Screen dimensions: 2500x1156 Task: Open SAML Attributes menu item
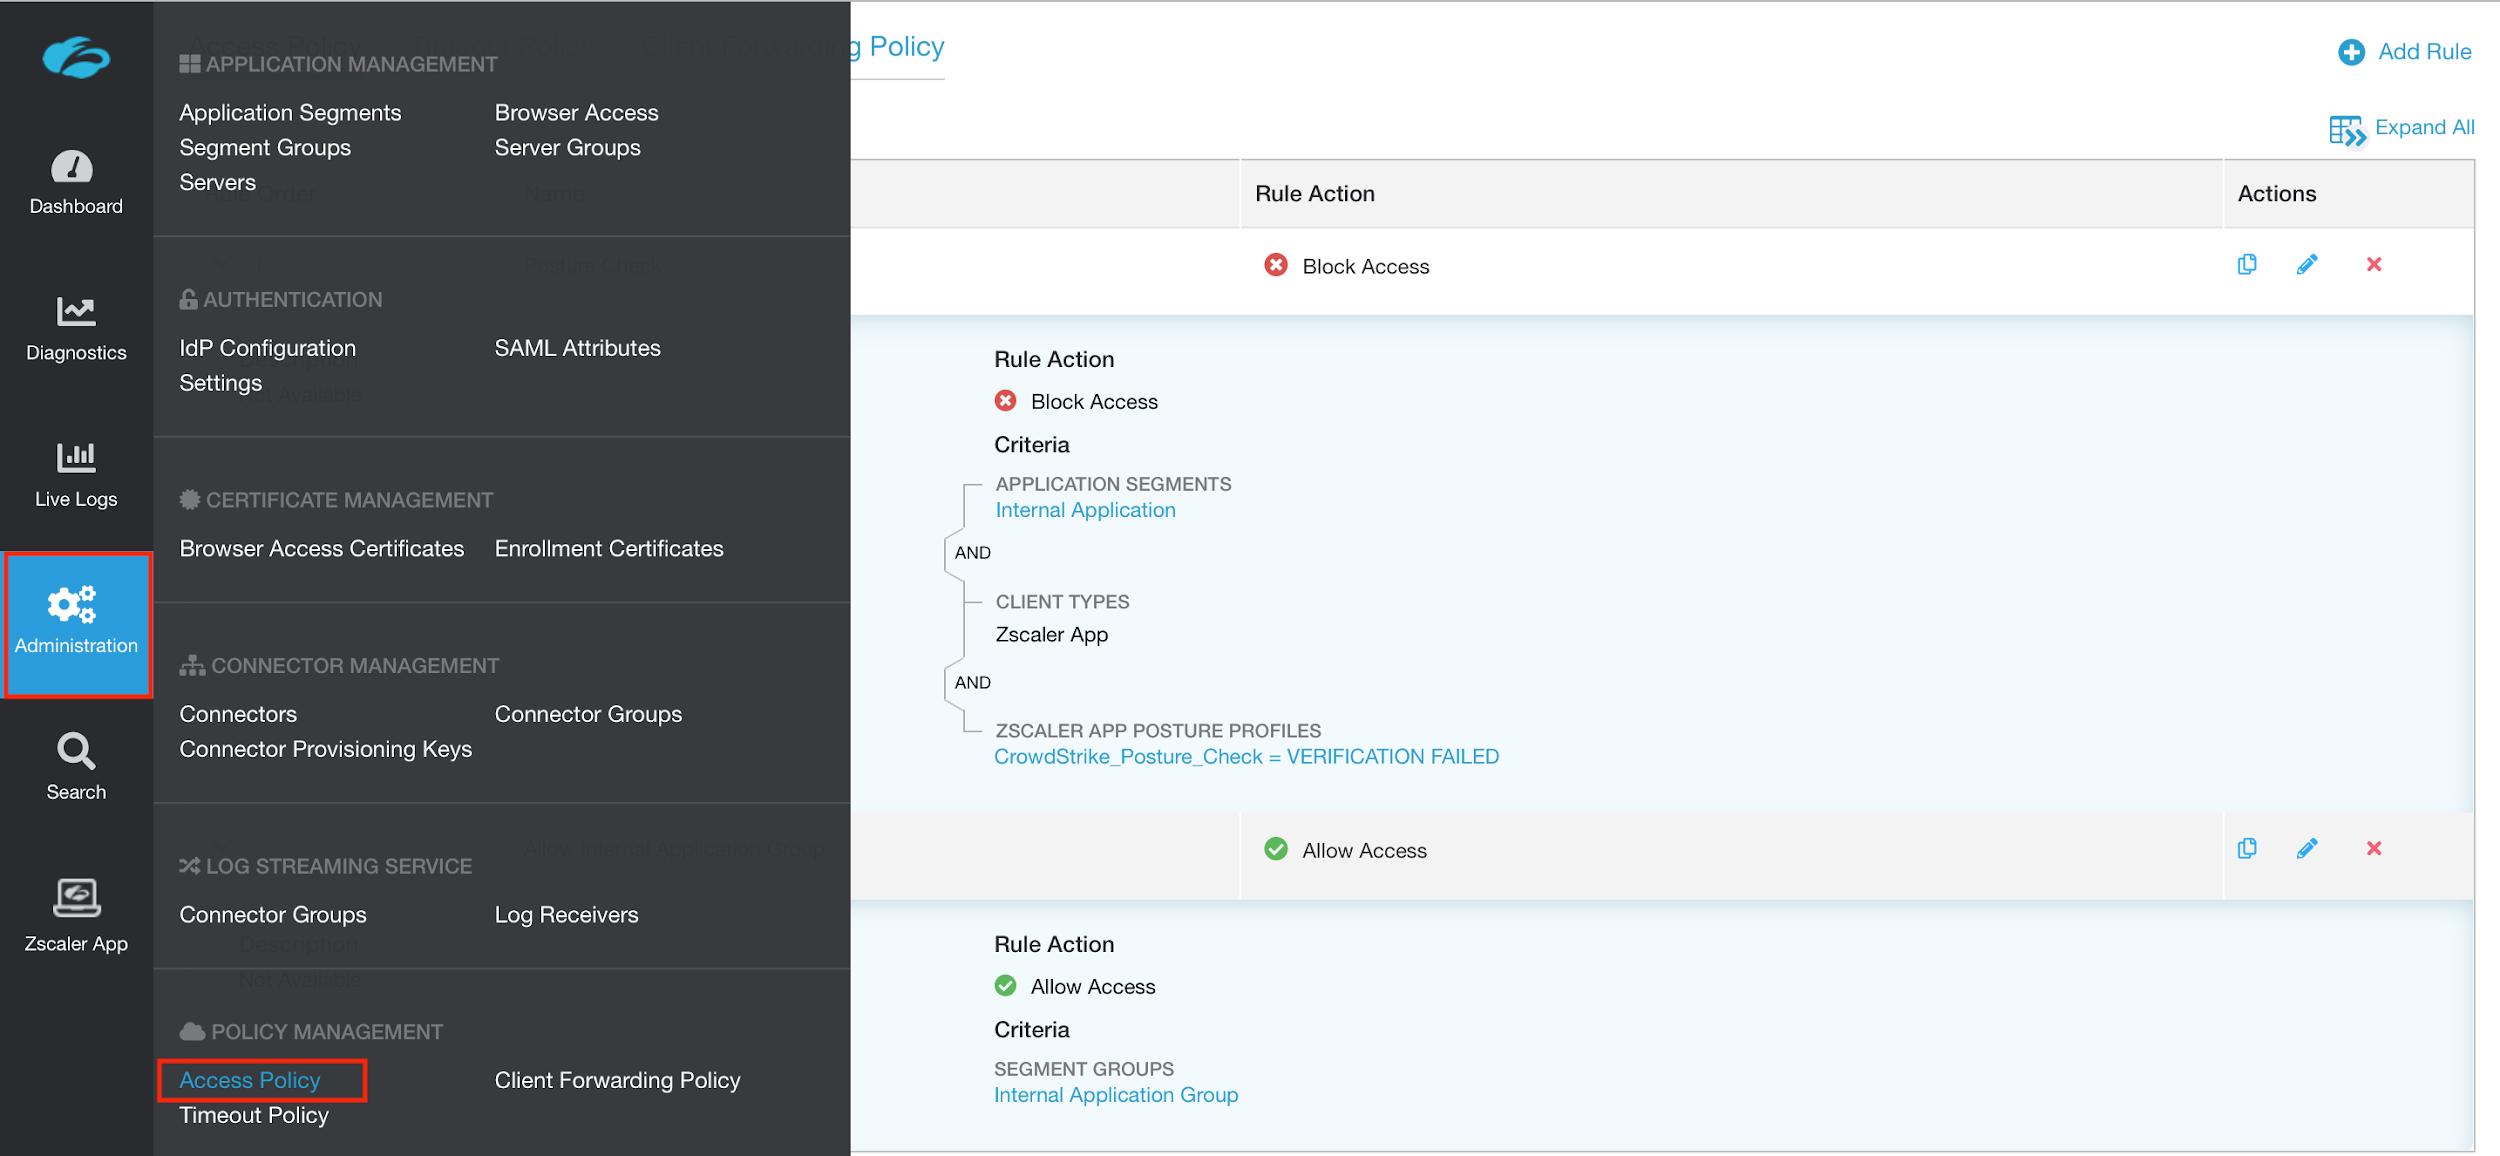tap(577, 349)
